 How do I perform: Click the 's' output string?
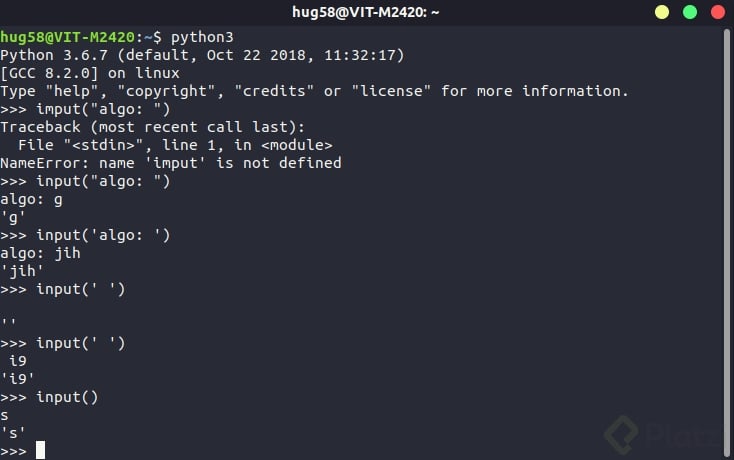(13, 433)
